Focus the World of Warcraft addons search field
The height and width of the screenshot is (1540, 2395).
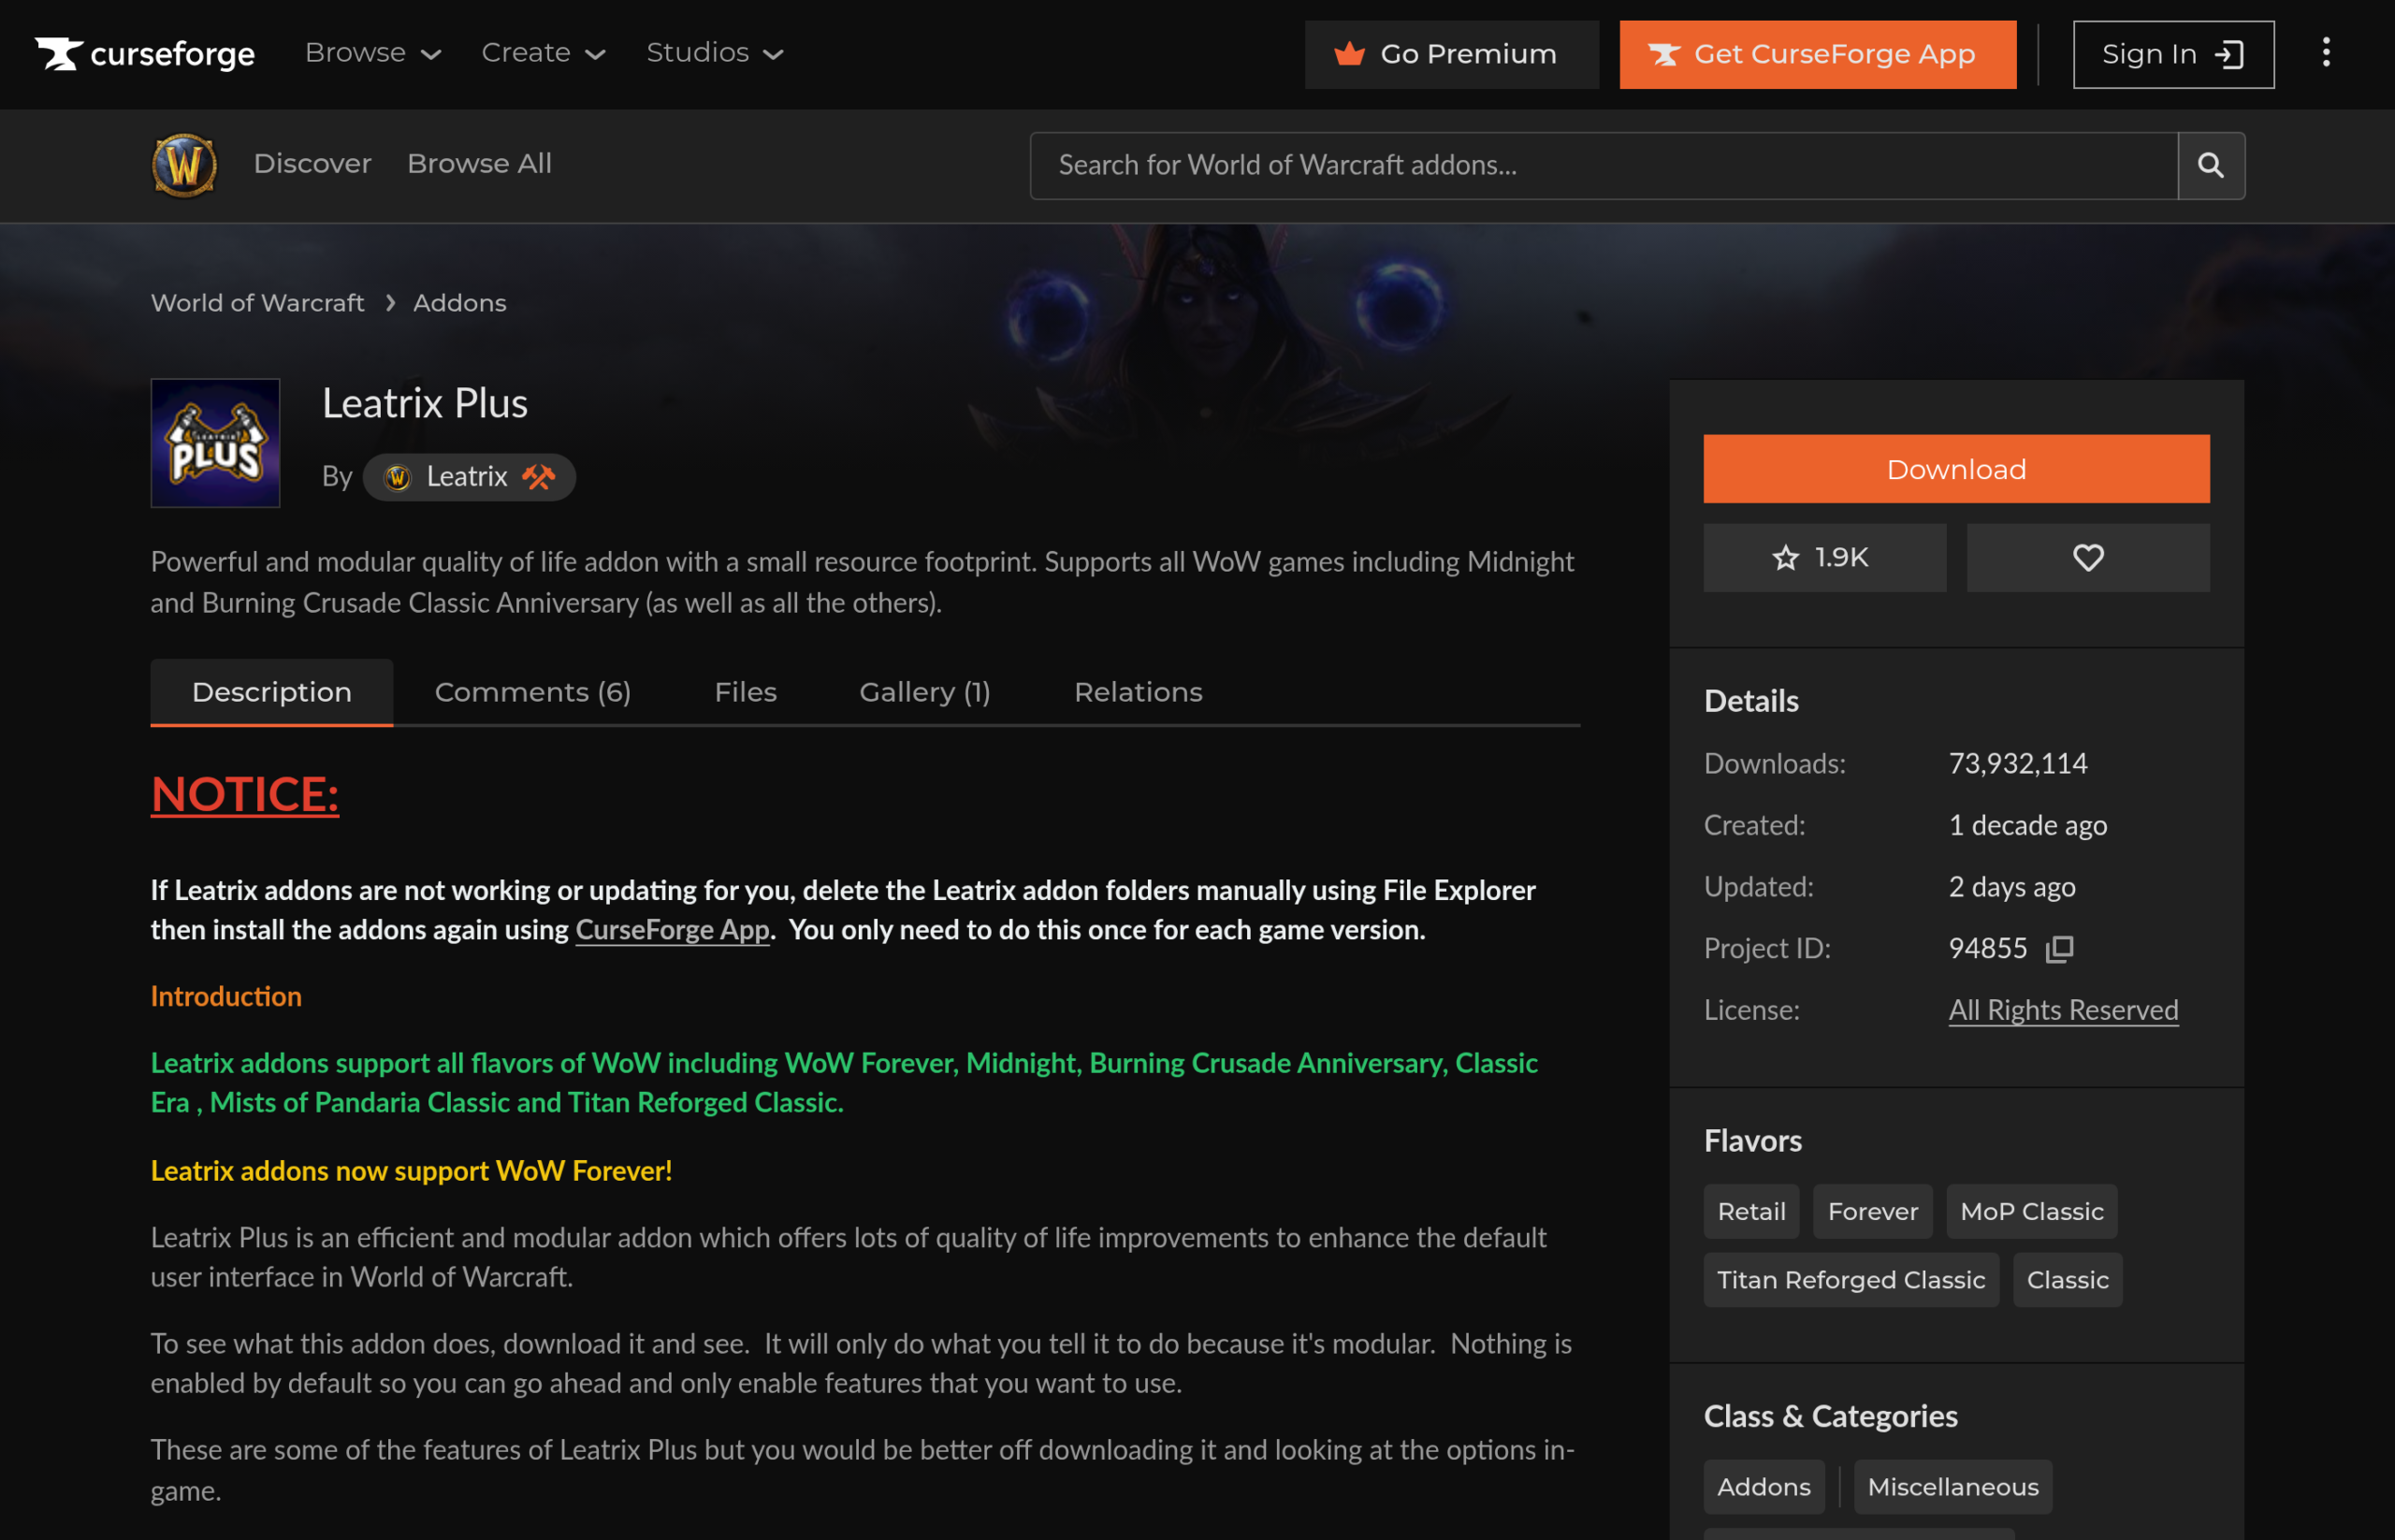(x=1604, y=165)
